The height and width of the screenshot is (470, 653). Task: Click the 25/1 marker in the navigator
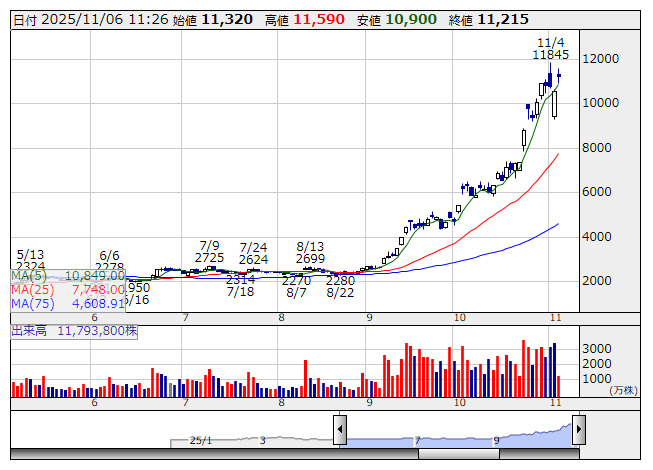201,440
